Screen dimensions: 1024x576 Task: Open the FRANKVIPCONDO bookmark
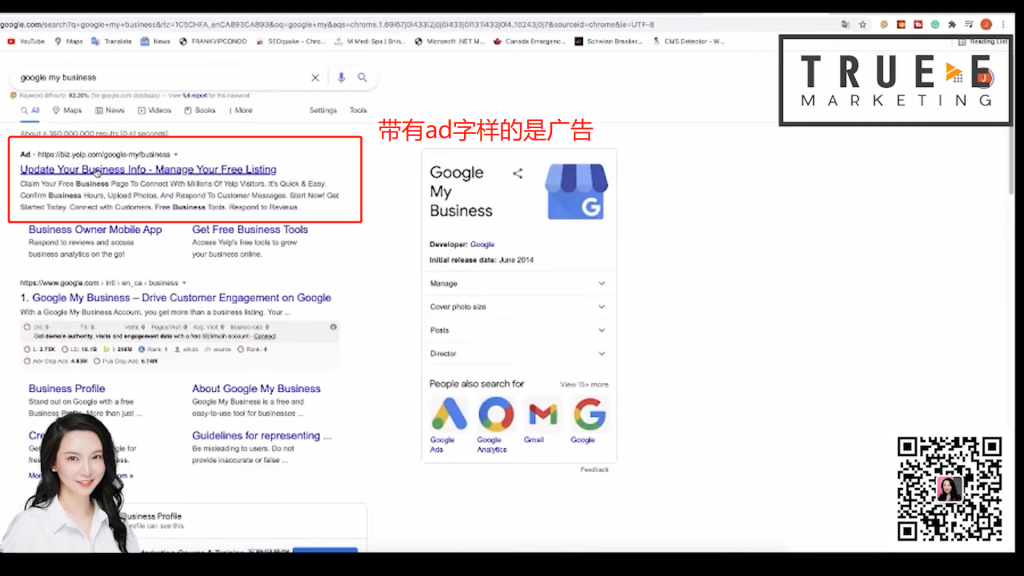pyautogui.click(x=213, y=41)
